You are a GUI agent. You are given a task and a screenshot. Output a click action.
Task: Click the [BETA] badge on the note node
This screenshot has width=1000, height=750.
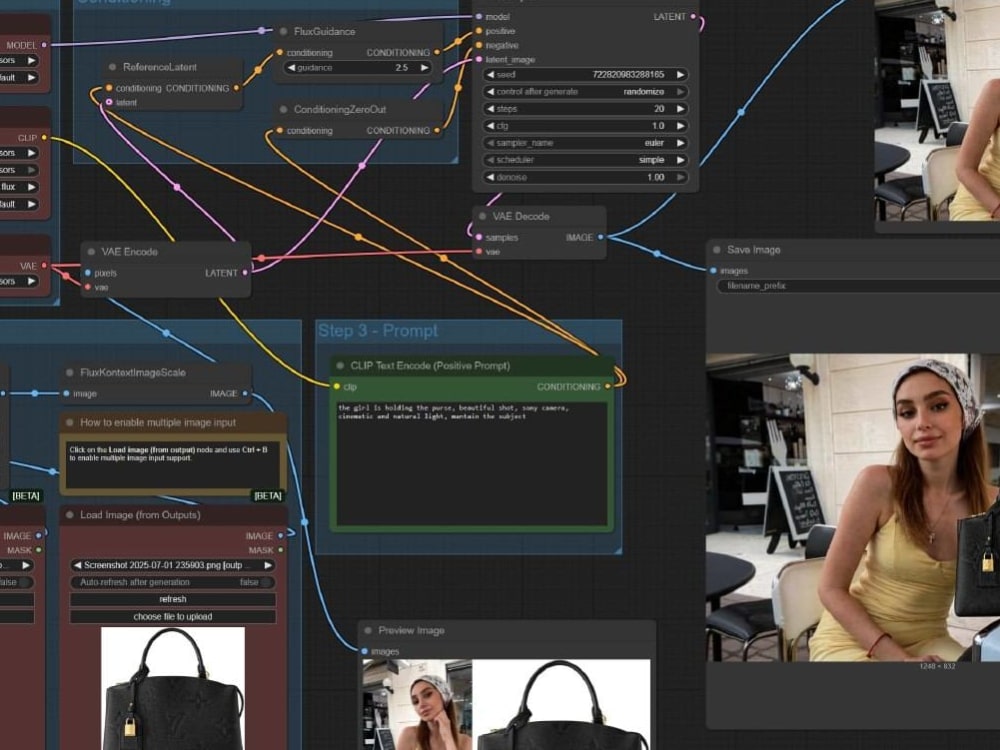click(x=267, y=496)
